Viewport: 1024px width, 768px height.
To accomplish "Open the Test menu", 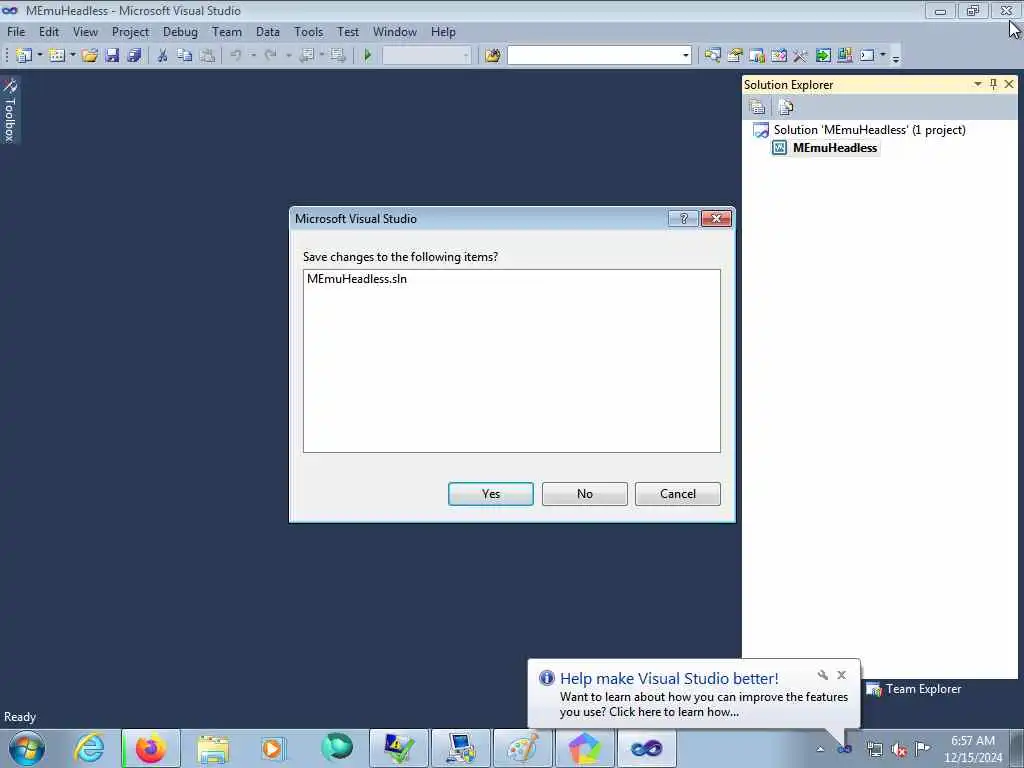I will point(347,31).
